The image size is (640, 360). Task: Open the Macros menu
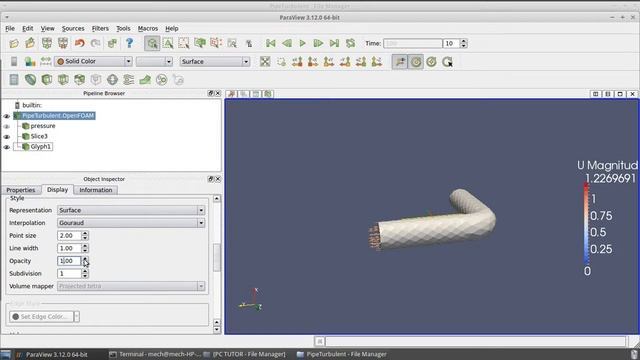[x=148, y=29]
